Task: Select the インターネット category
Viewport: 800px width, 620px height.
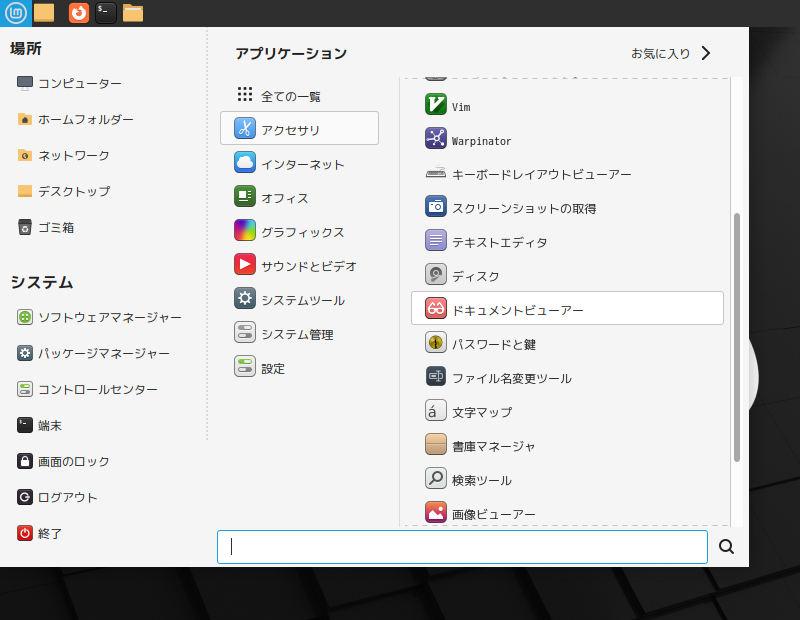Action: click(x=299, y=164)
